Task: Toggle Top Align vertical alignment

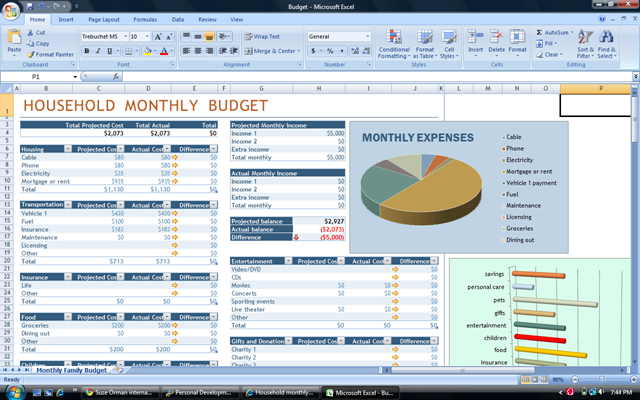Action: pos(186,37)
